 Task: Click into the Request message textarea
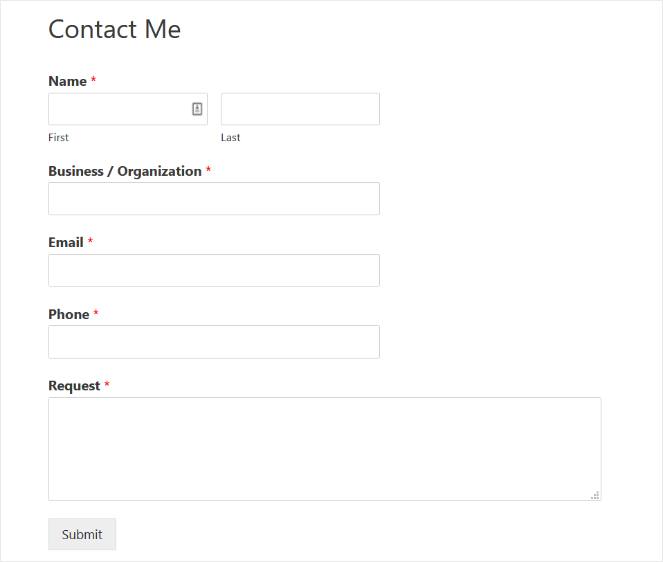click(x=324, y=448)
